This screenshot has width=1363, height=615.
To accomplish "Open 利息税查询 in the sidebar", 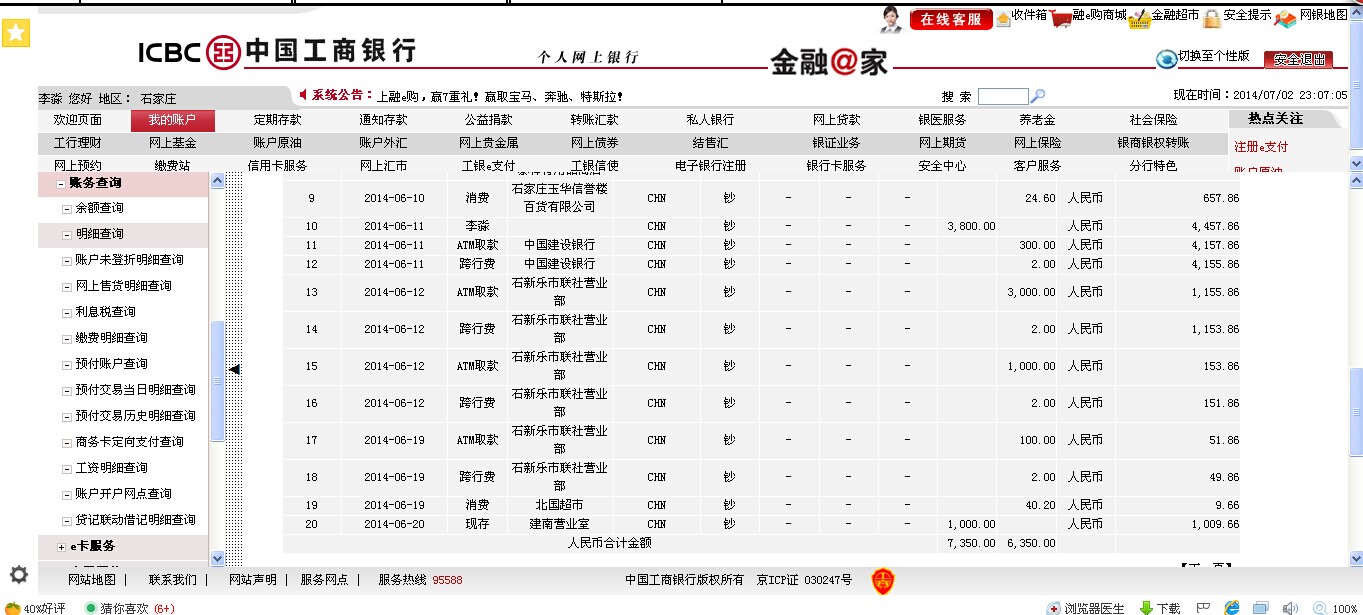I will (106, 312).
